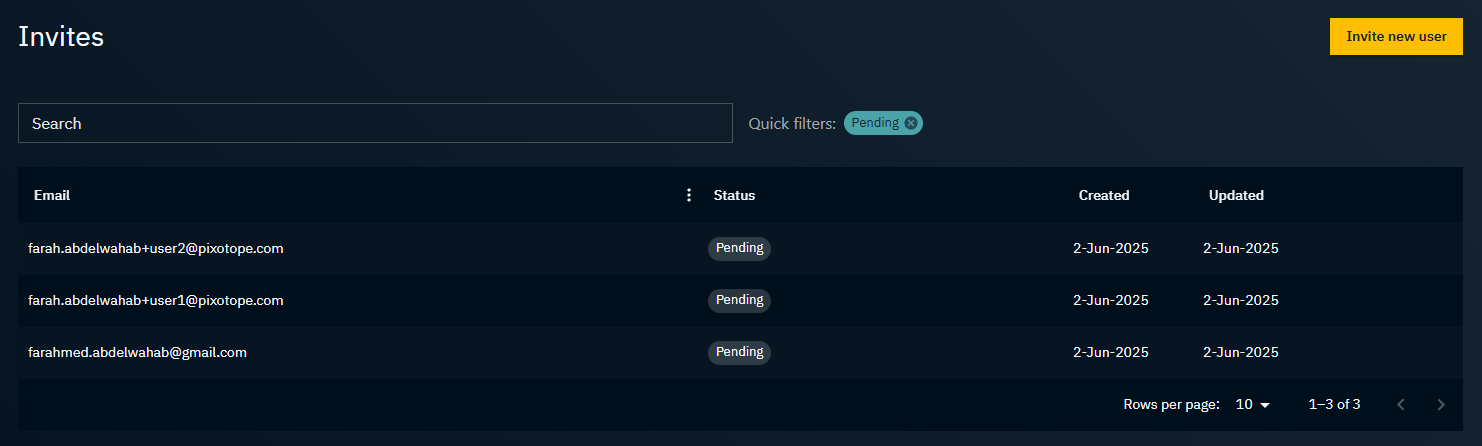The width and height of the screenshot is (1482, 446).
Task: Click the rows per page value 10
Action: [x=1244, y=404]
